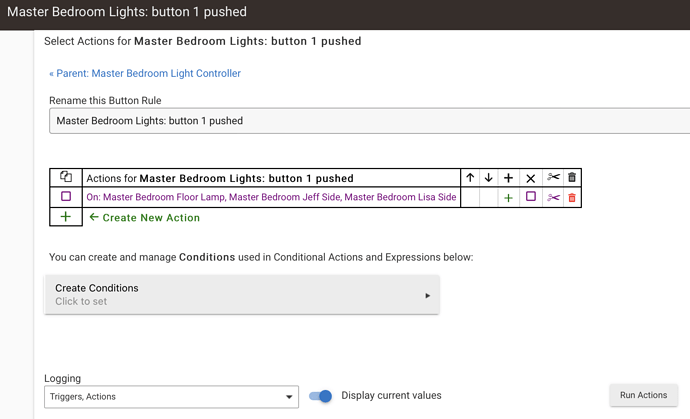Click the copy icon in actions table header
The image size is (690, 419).
[66, 178]
